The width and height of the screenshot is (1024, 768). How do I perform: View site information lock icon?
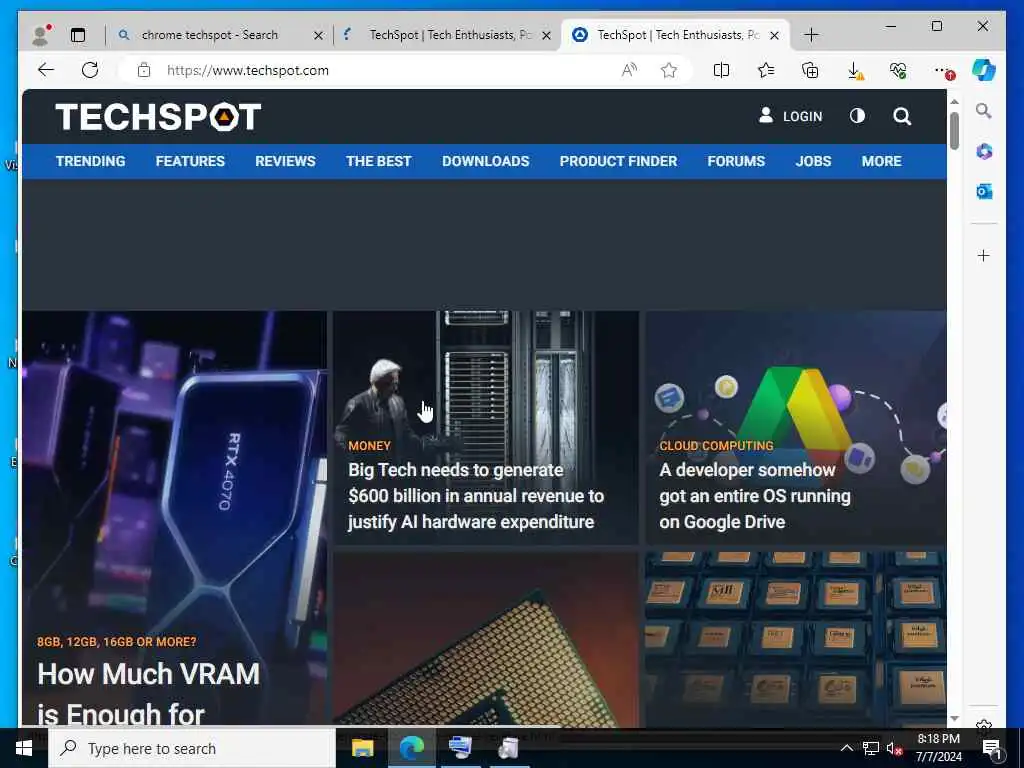tap(144, 70)
